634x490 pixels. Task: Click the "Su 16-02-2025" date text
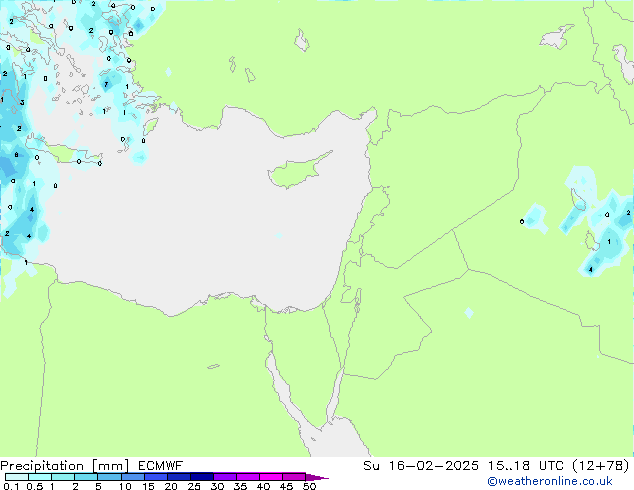(421, 466)
